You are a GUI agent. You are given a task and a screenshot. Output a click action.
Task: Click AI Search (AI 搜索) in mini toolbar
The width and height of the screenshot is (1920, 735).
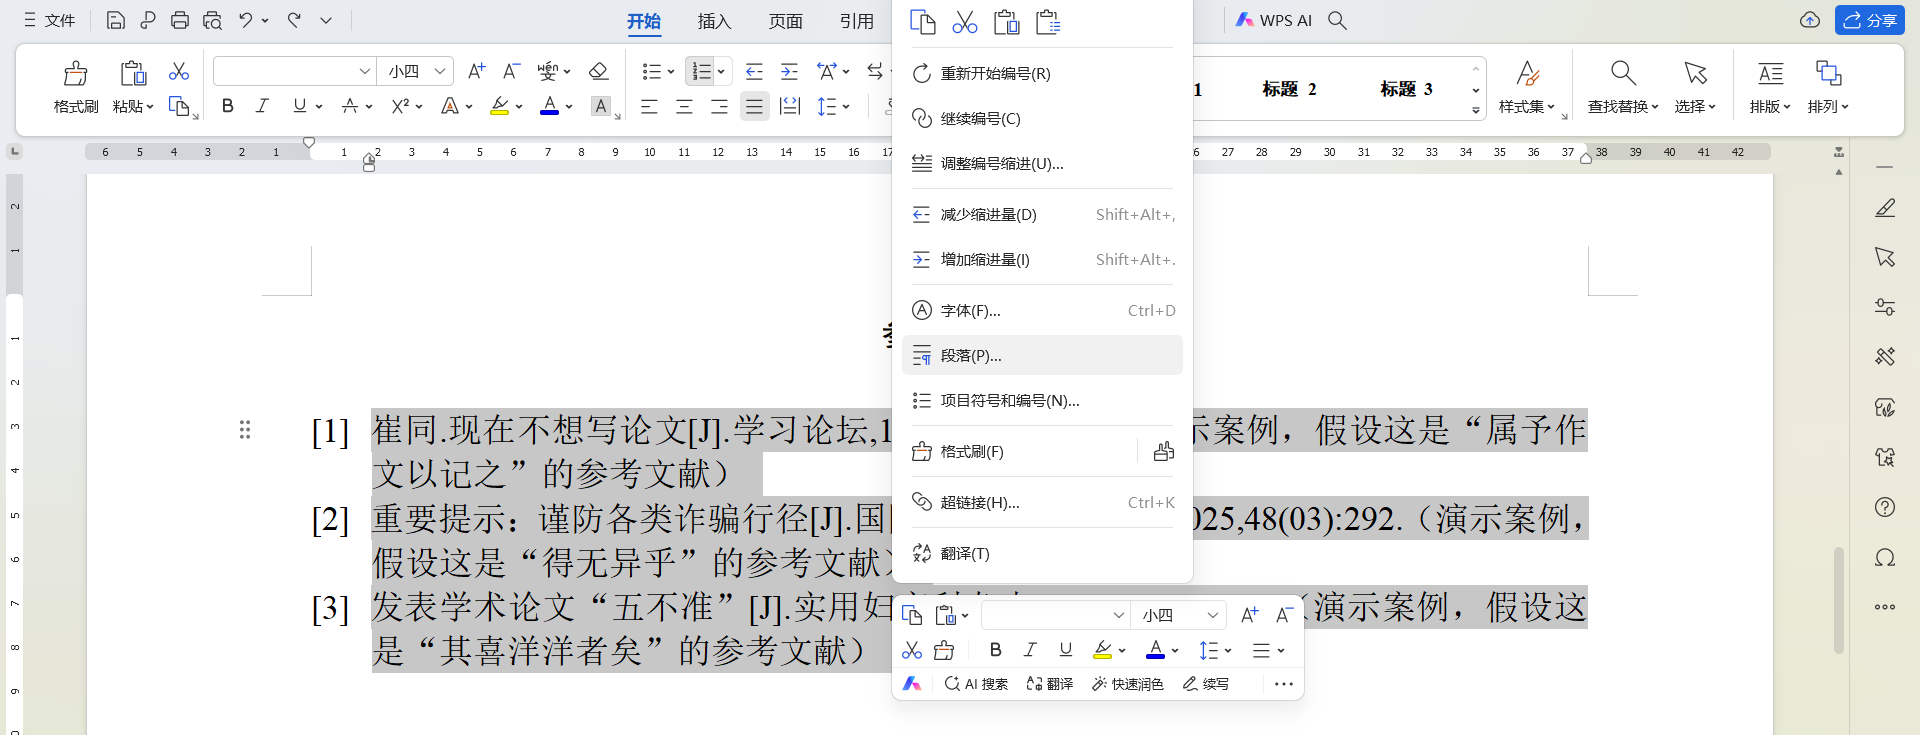click(976, 684)
